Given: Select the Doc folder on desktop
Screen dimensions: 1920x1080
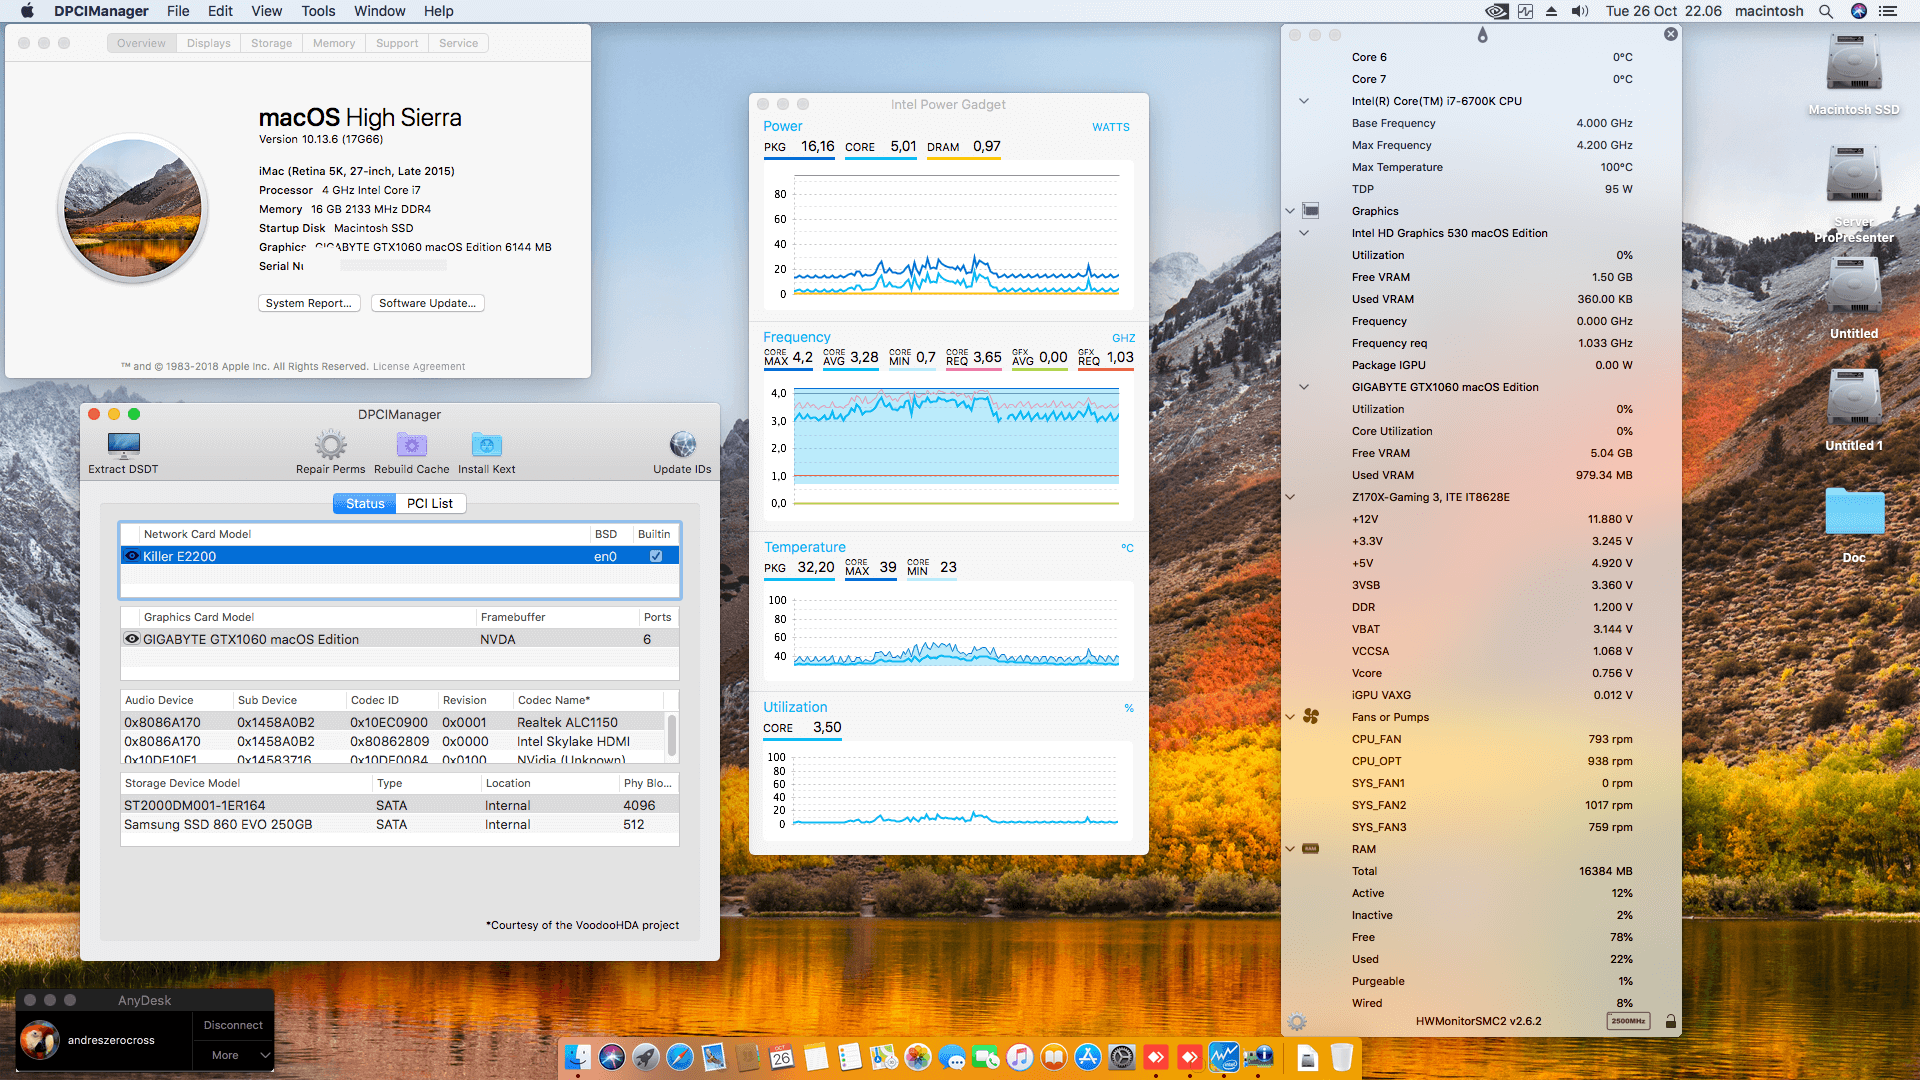Looking at the screenshot, I should [x=1854, y=523].
